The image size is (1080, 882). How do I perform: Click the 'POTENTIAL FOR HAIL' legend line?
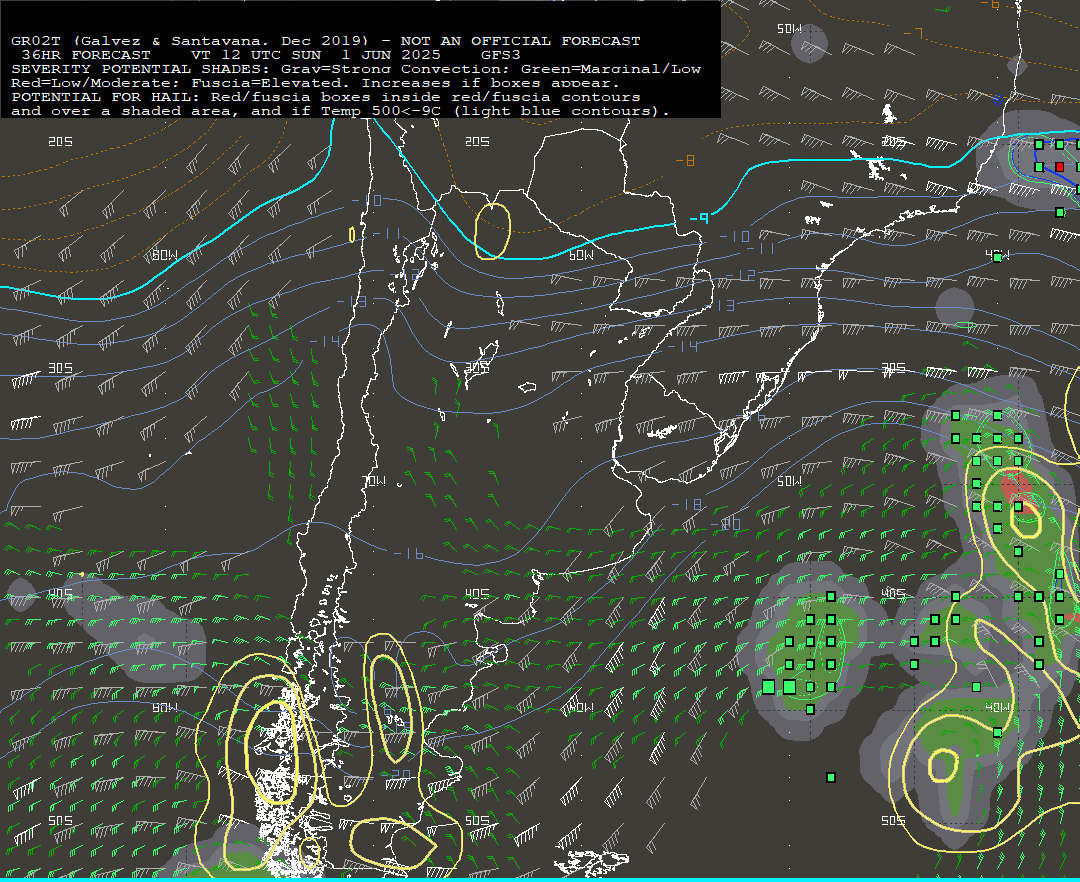click(326, 97)
